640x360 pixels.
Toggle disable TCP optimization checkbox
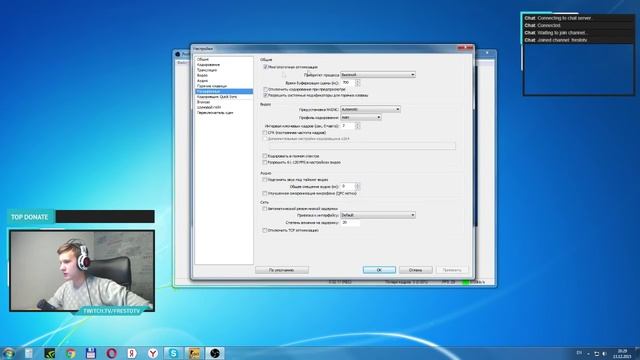(x=265, y=230)
